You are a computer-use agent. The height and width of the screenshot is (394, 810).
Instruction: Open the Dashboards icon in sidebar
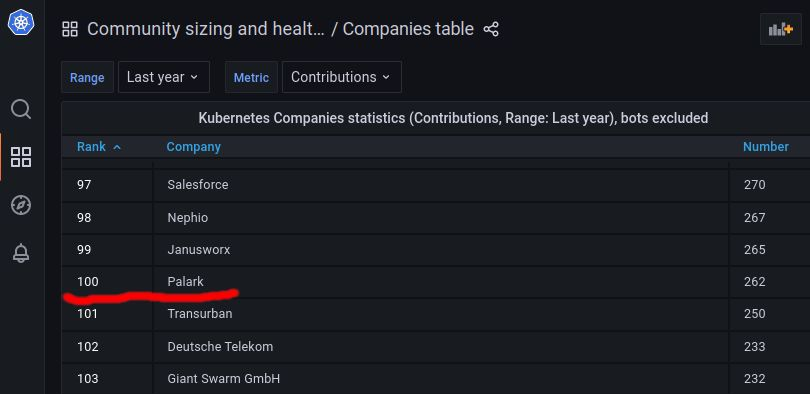[x=21, y=157]
